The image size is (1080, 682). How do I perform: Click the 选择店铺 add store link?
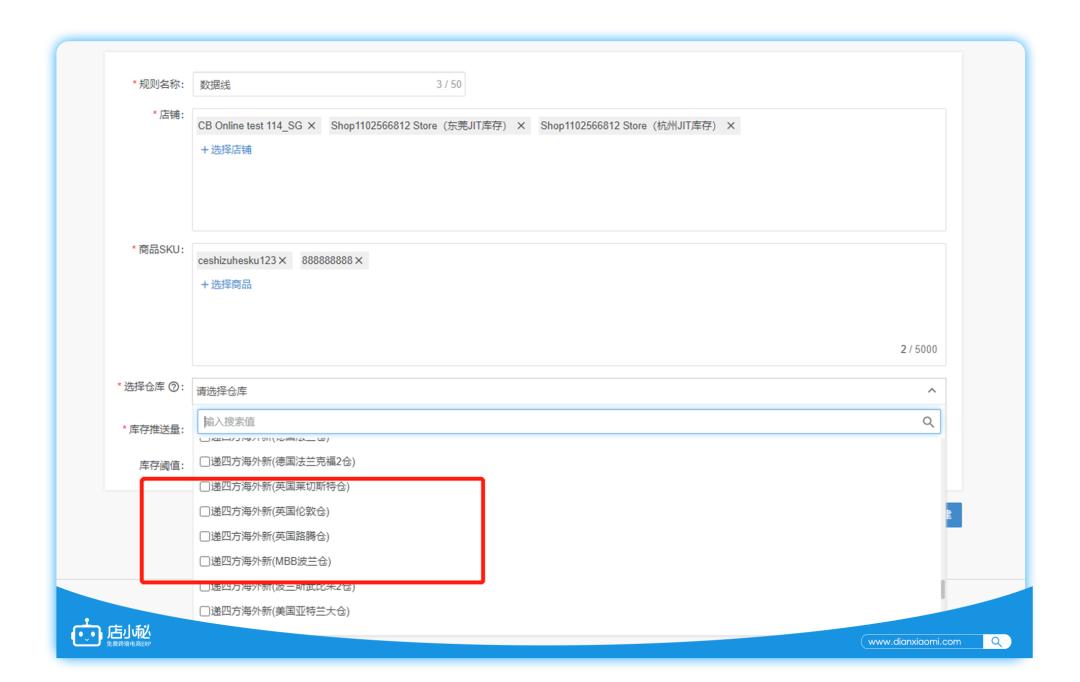[225, 150]
